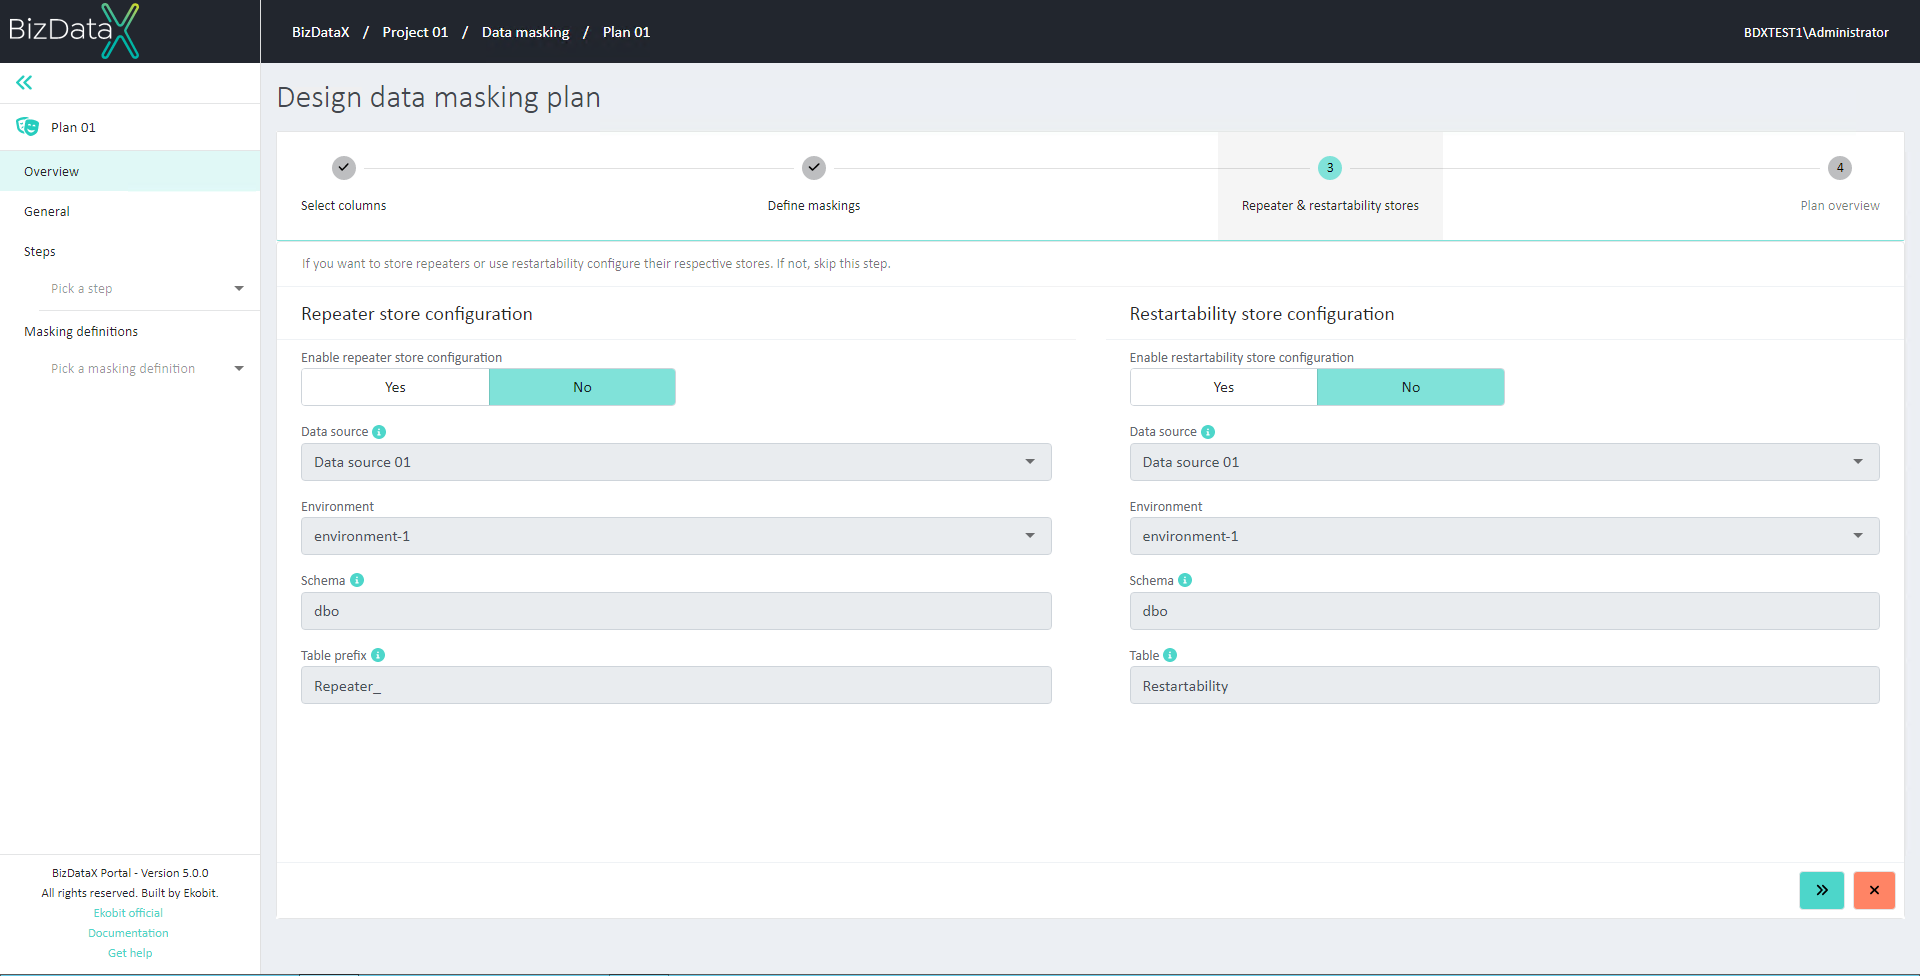Open Repeater Data source dropdown
Image resolution: width=1920 pixels, height=976 pixels.
[676, 462]
